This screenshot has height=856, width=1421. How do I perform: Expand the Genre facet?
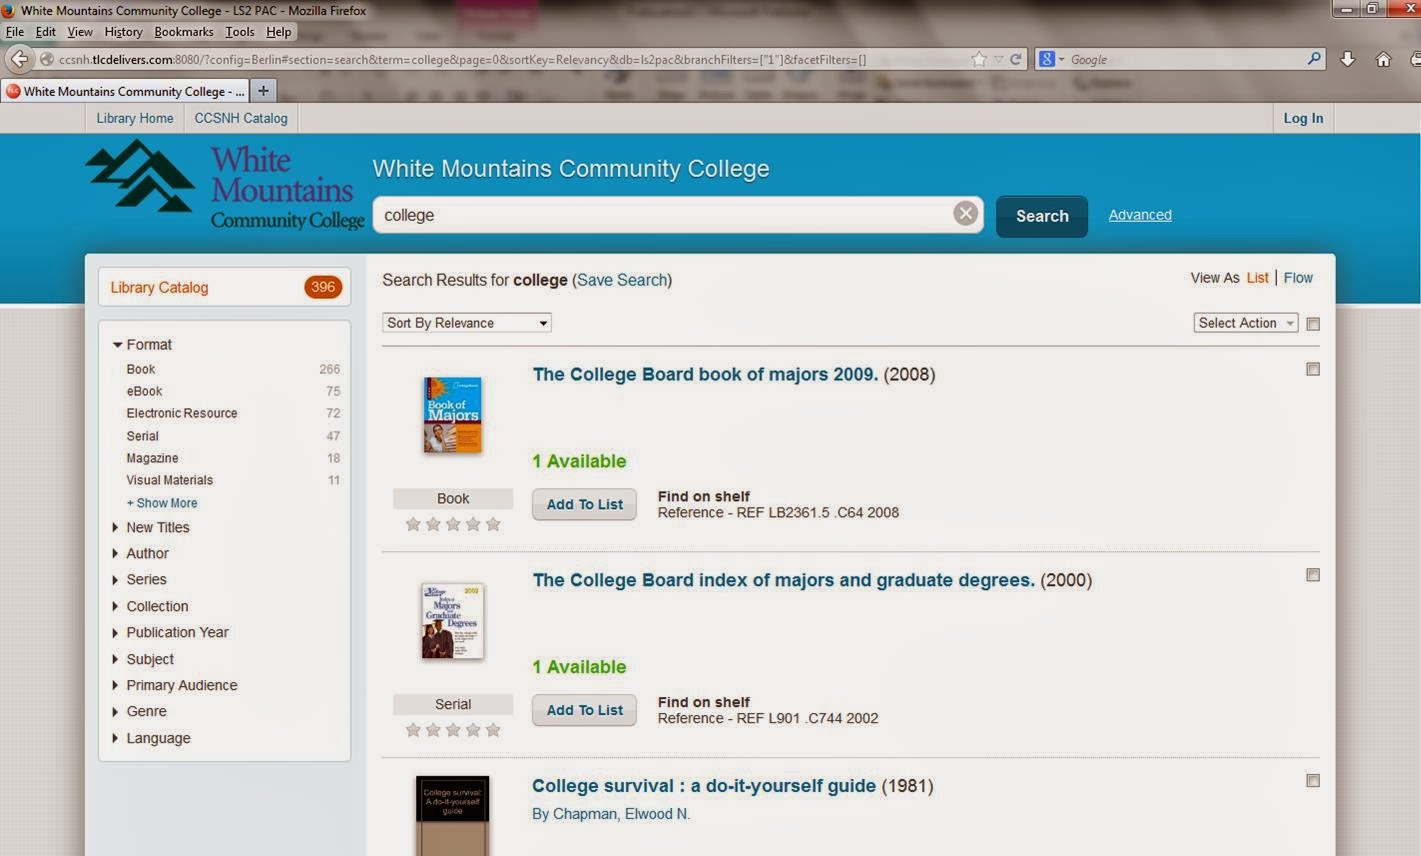tap(139, 711)
